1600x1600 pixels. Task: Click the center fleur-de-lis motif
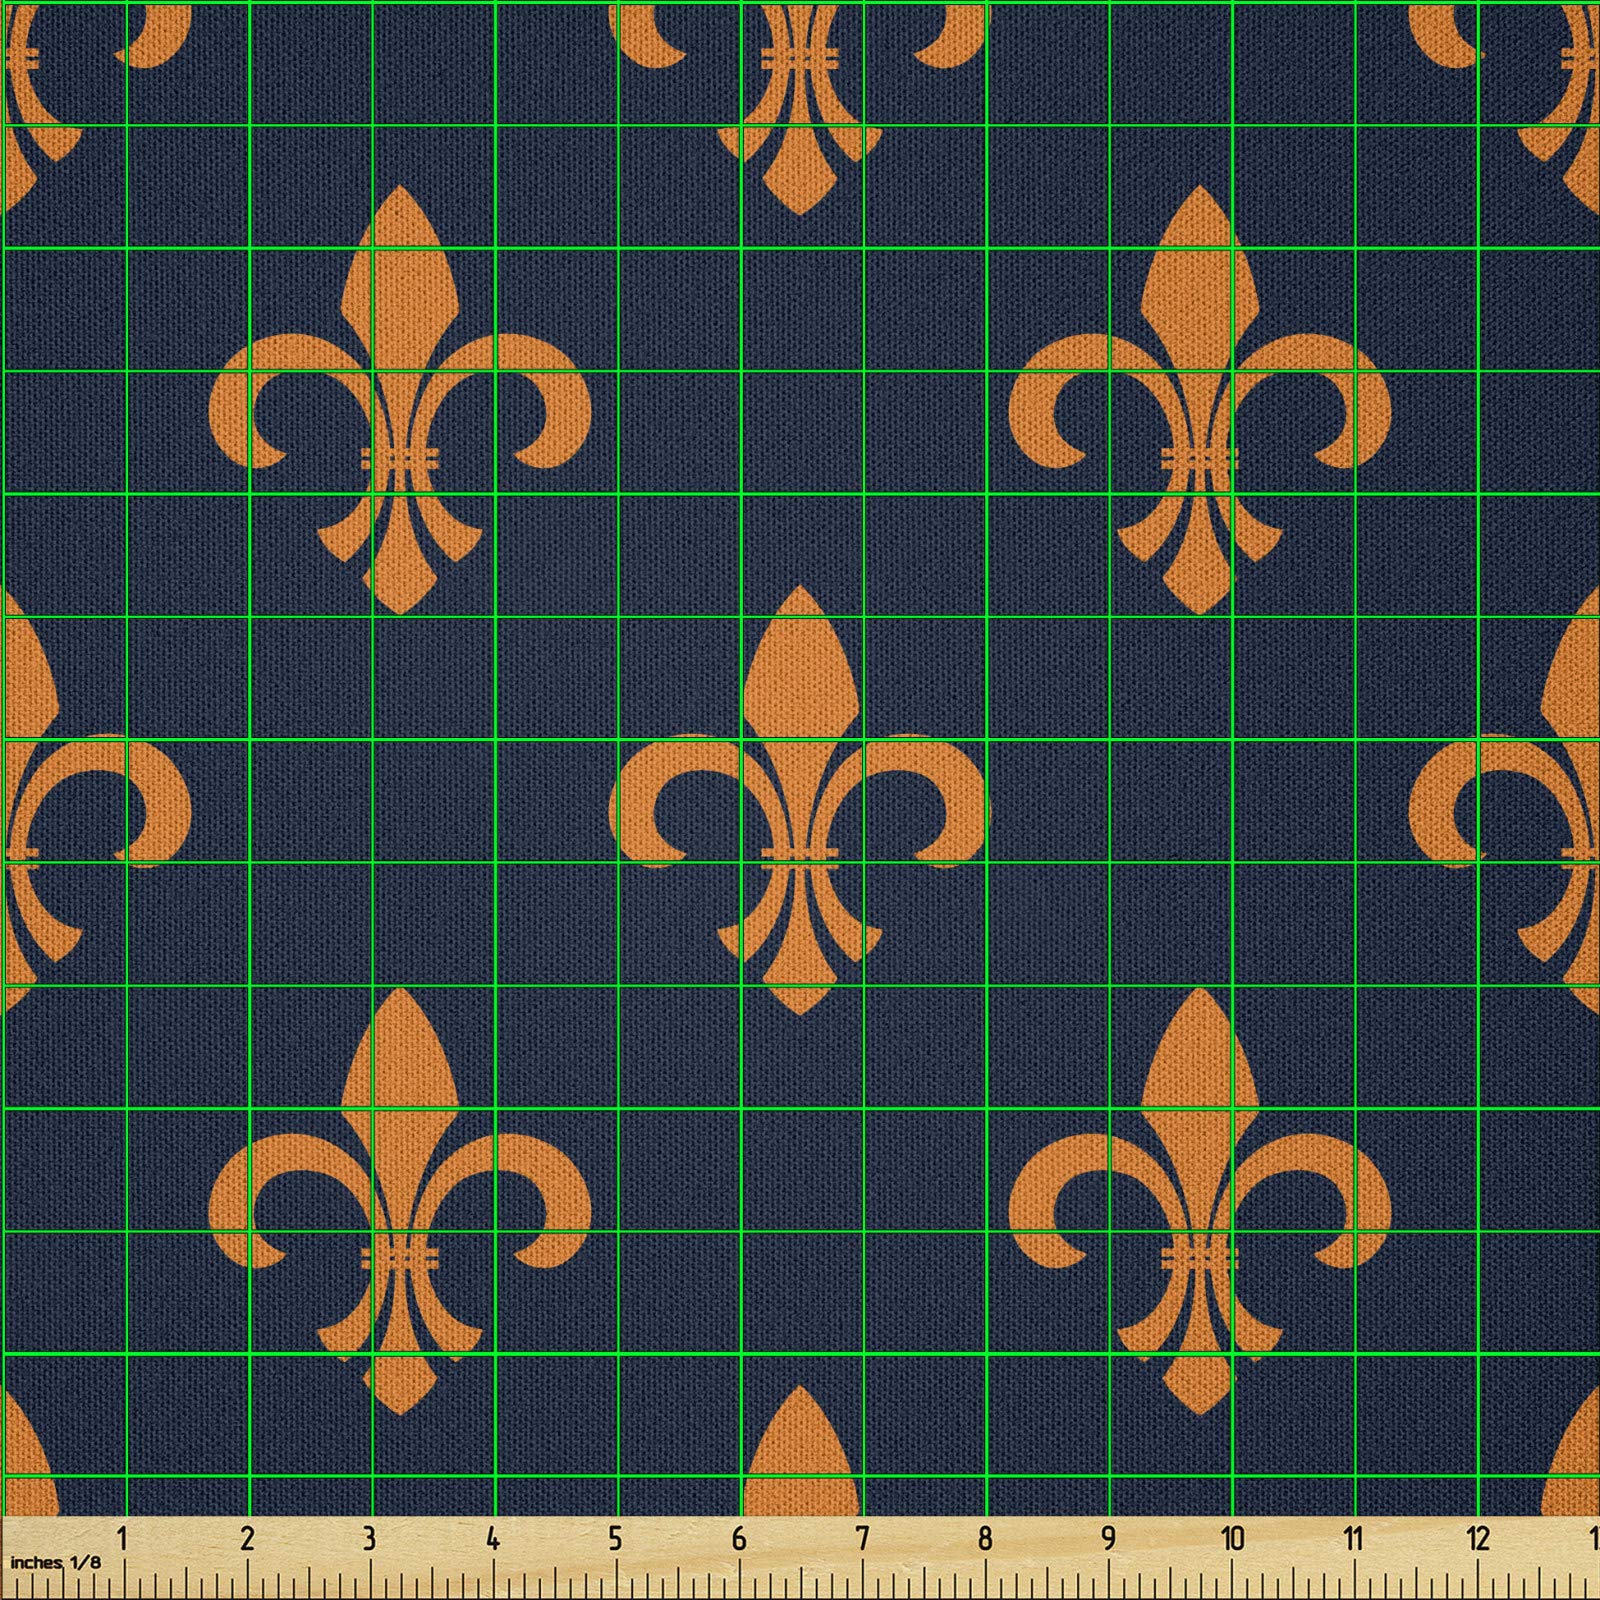[799, 800]
